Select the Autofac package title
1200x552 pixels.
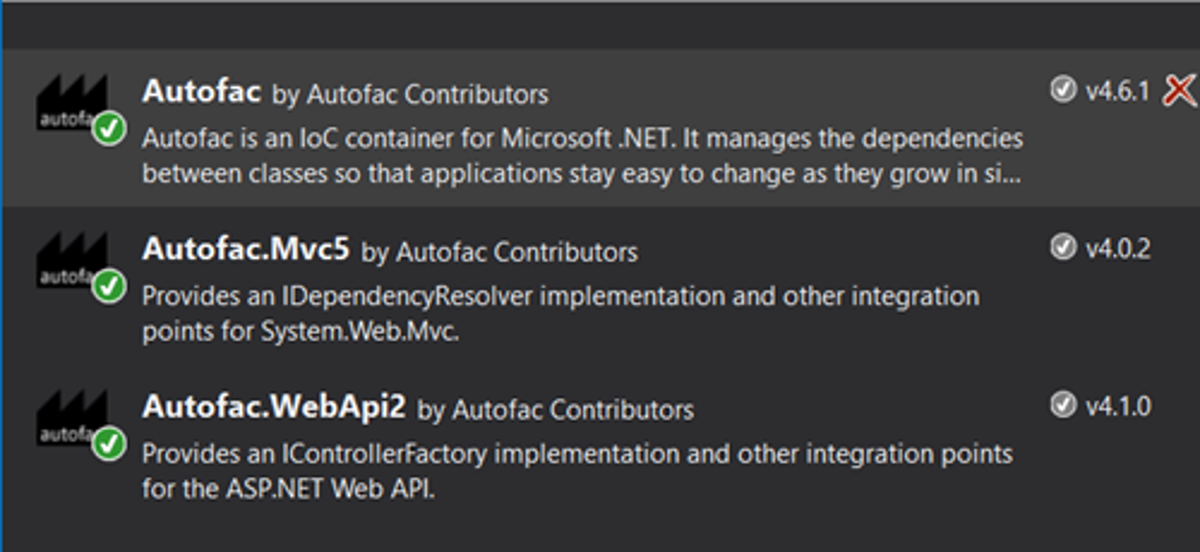coord(201,92)
